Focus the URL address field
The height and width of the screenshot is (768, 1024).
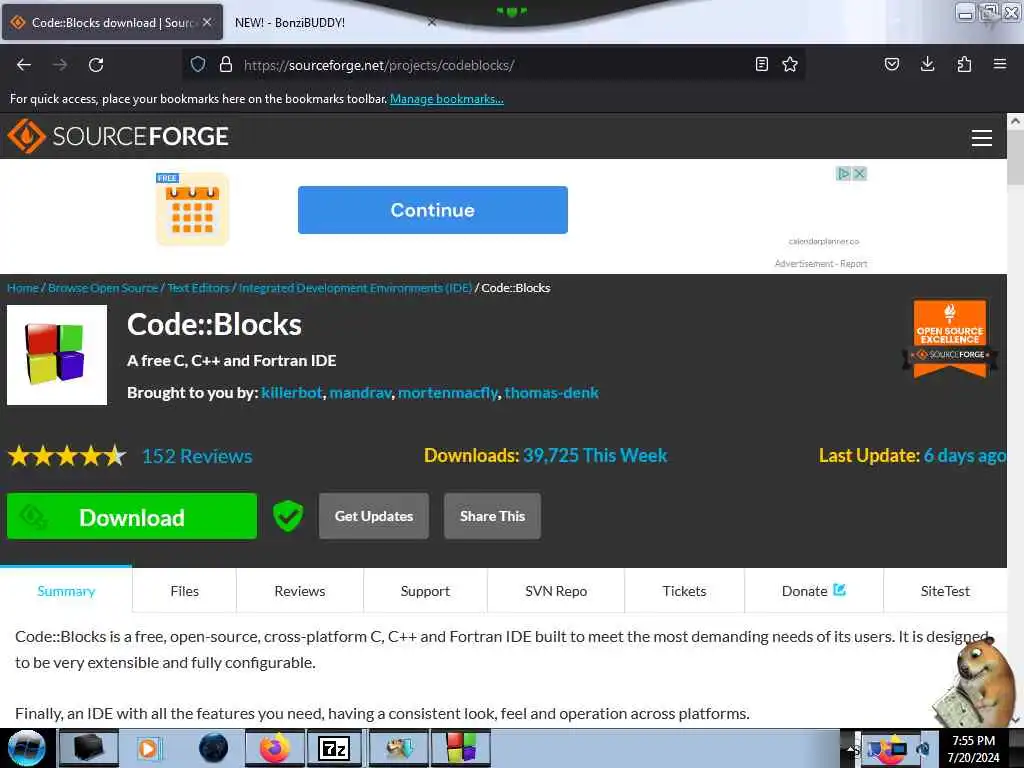pyautogui.click(x=496, y=65)
